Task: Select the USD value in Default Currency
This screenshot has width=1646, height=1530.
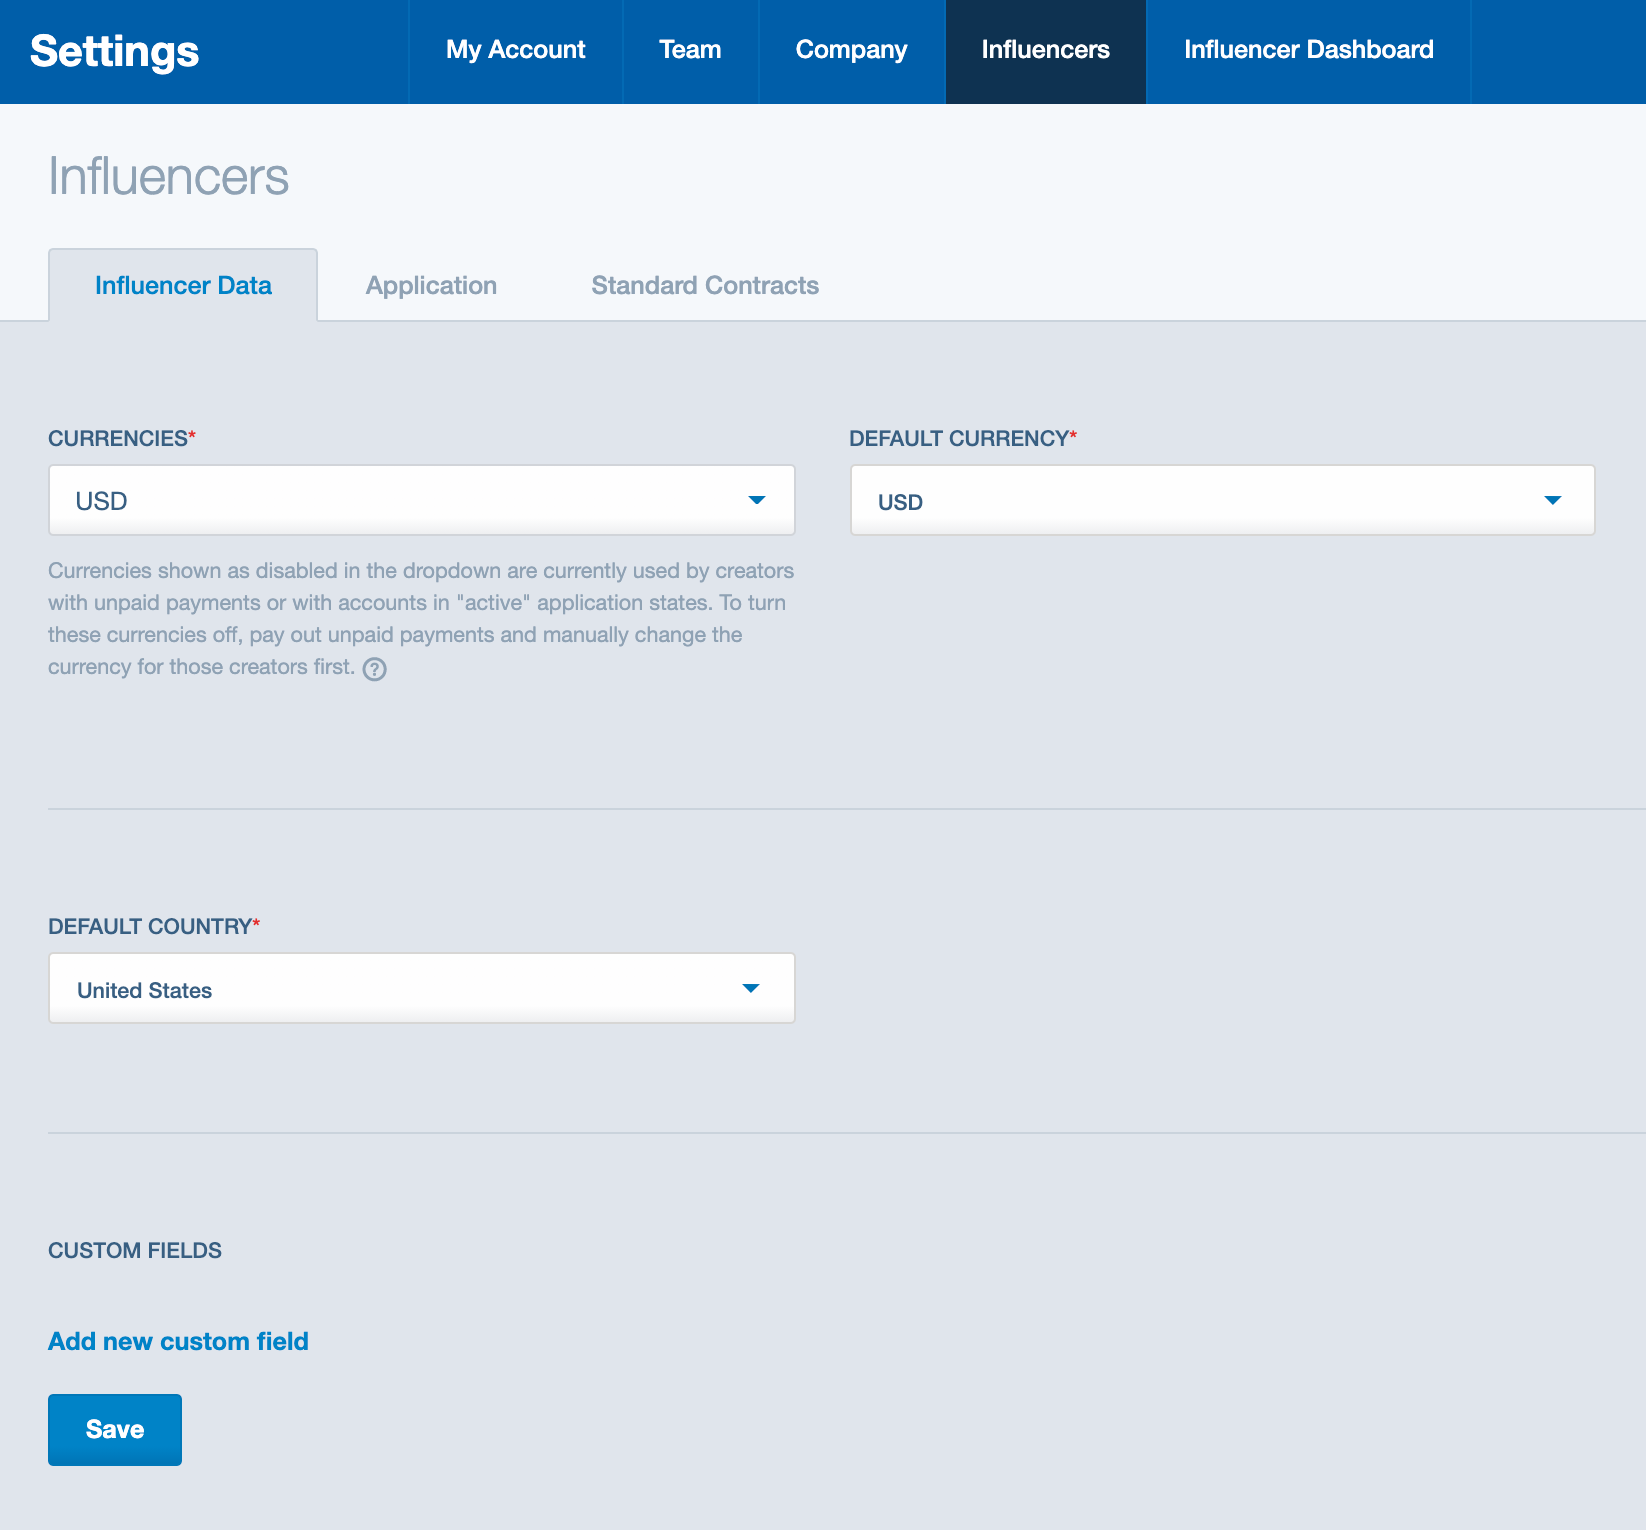Action: pos(900,502)
